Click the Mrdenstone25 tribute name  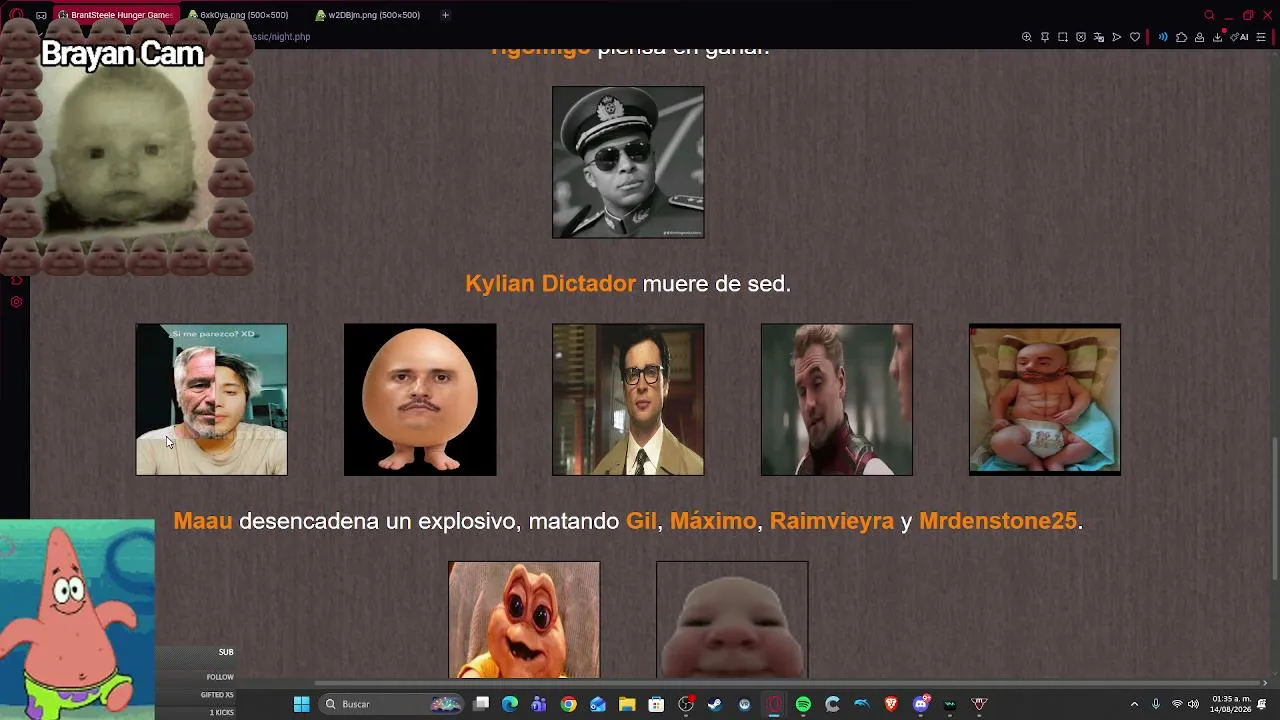pyautogui.click(x=998, y=521)
